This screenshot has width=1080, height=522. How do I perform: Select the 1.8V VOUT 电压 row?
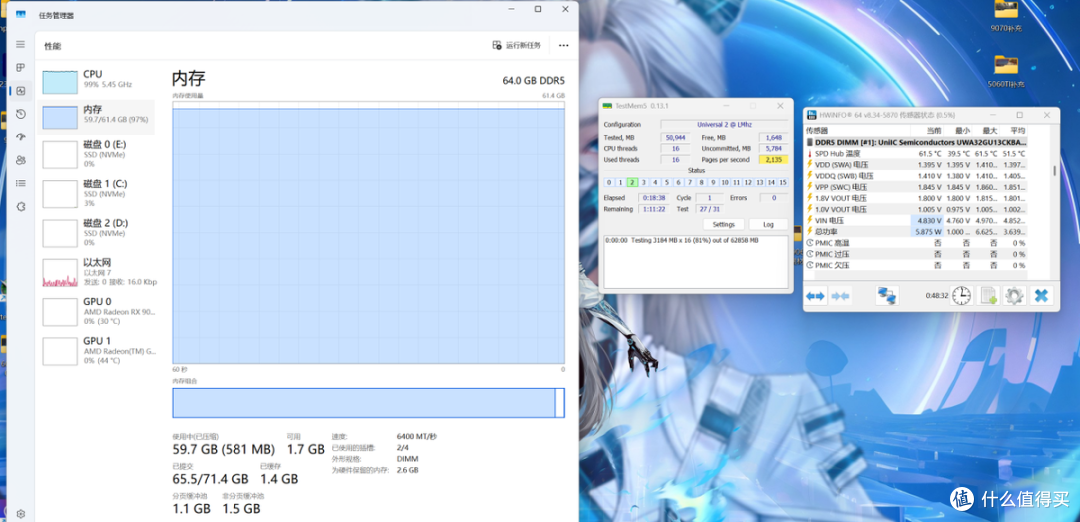point(916,198)
